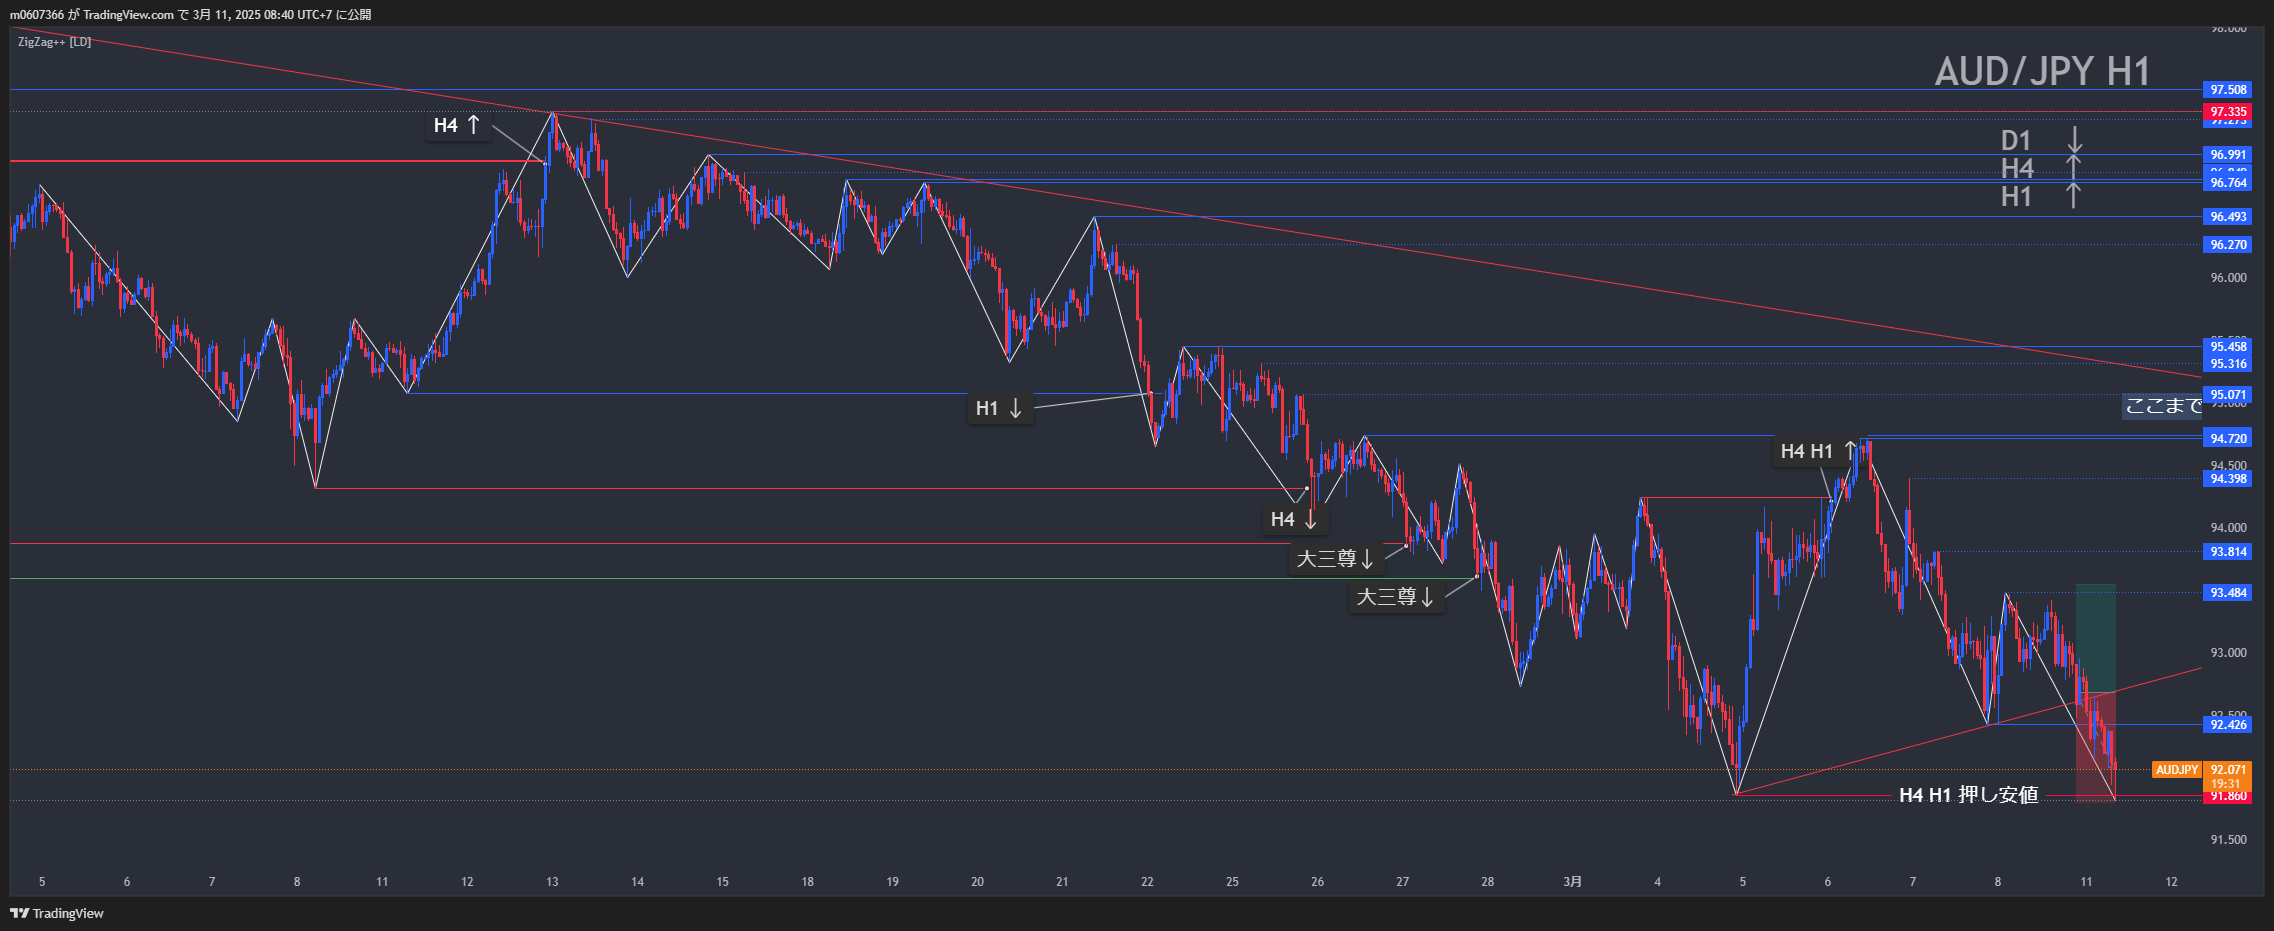This screenshot has width=2274, height=931.
Task: Click the AUD/JPY H1 chart title text
Action: click(x=2041, y=72)
